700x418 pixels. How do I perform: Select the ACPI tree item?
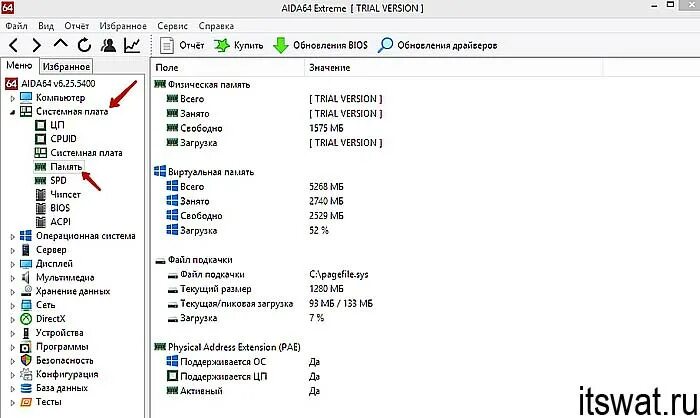click(60, 222)
